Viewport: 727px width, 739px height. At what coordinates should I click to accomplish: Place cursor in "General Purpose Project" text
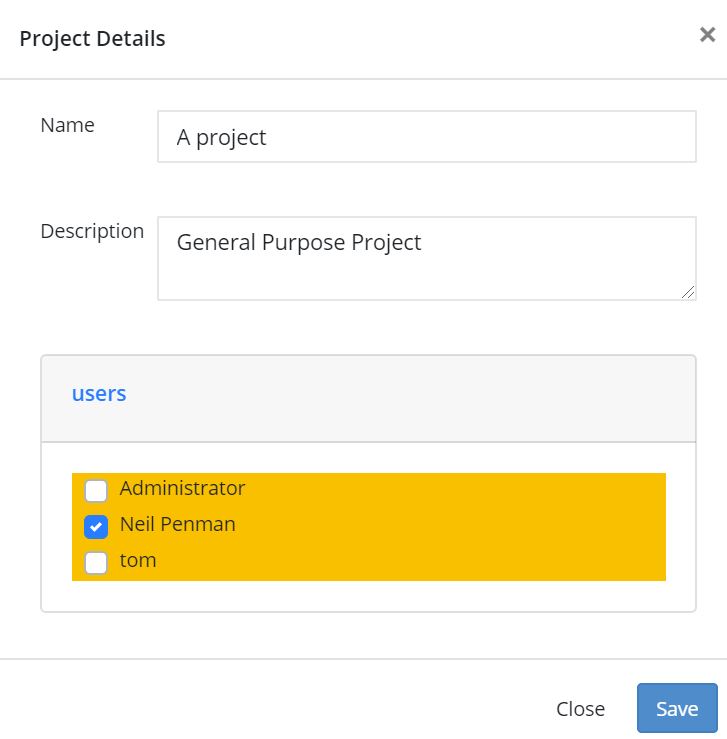(299, 242)
